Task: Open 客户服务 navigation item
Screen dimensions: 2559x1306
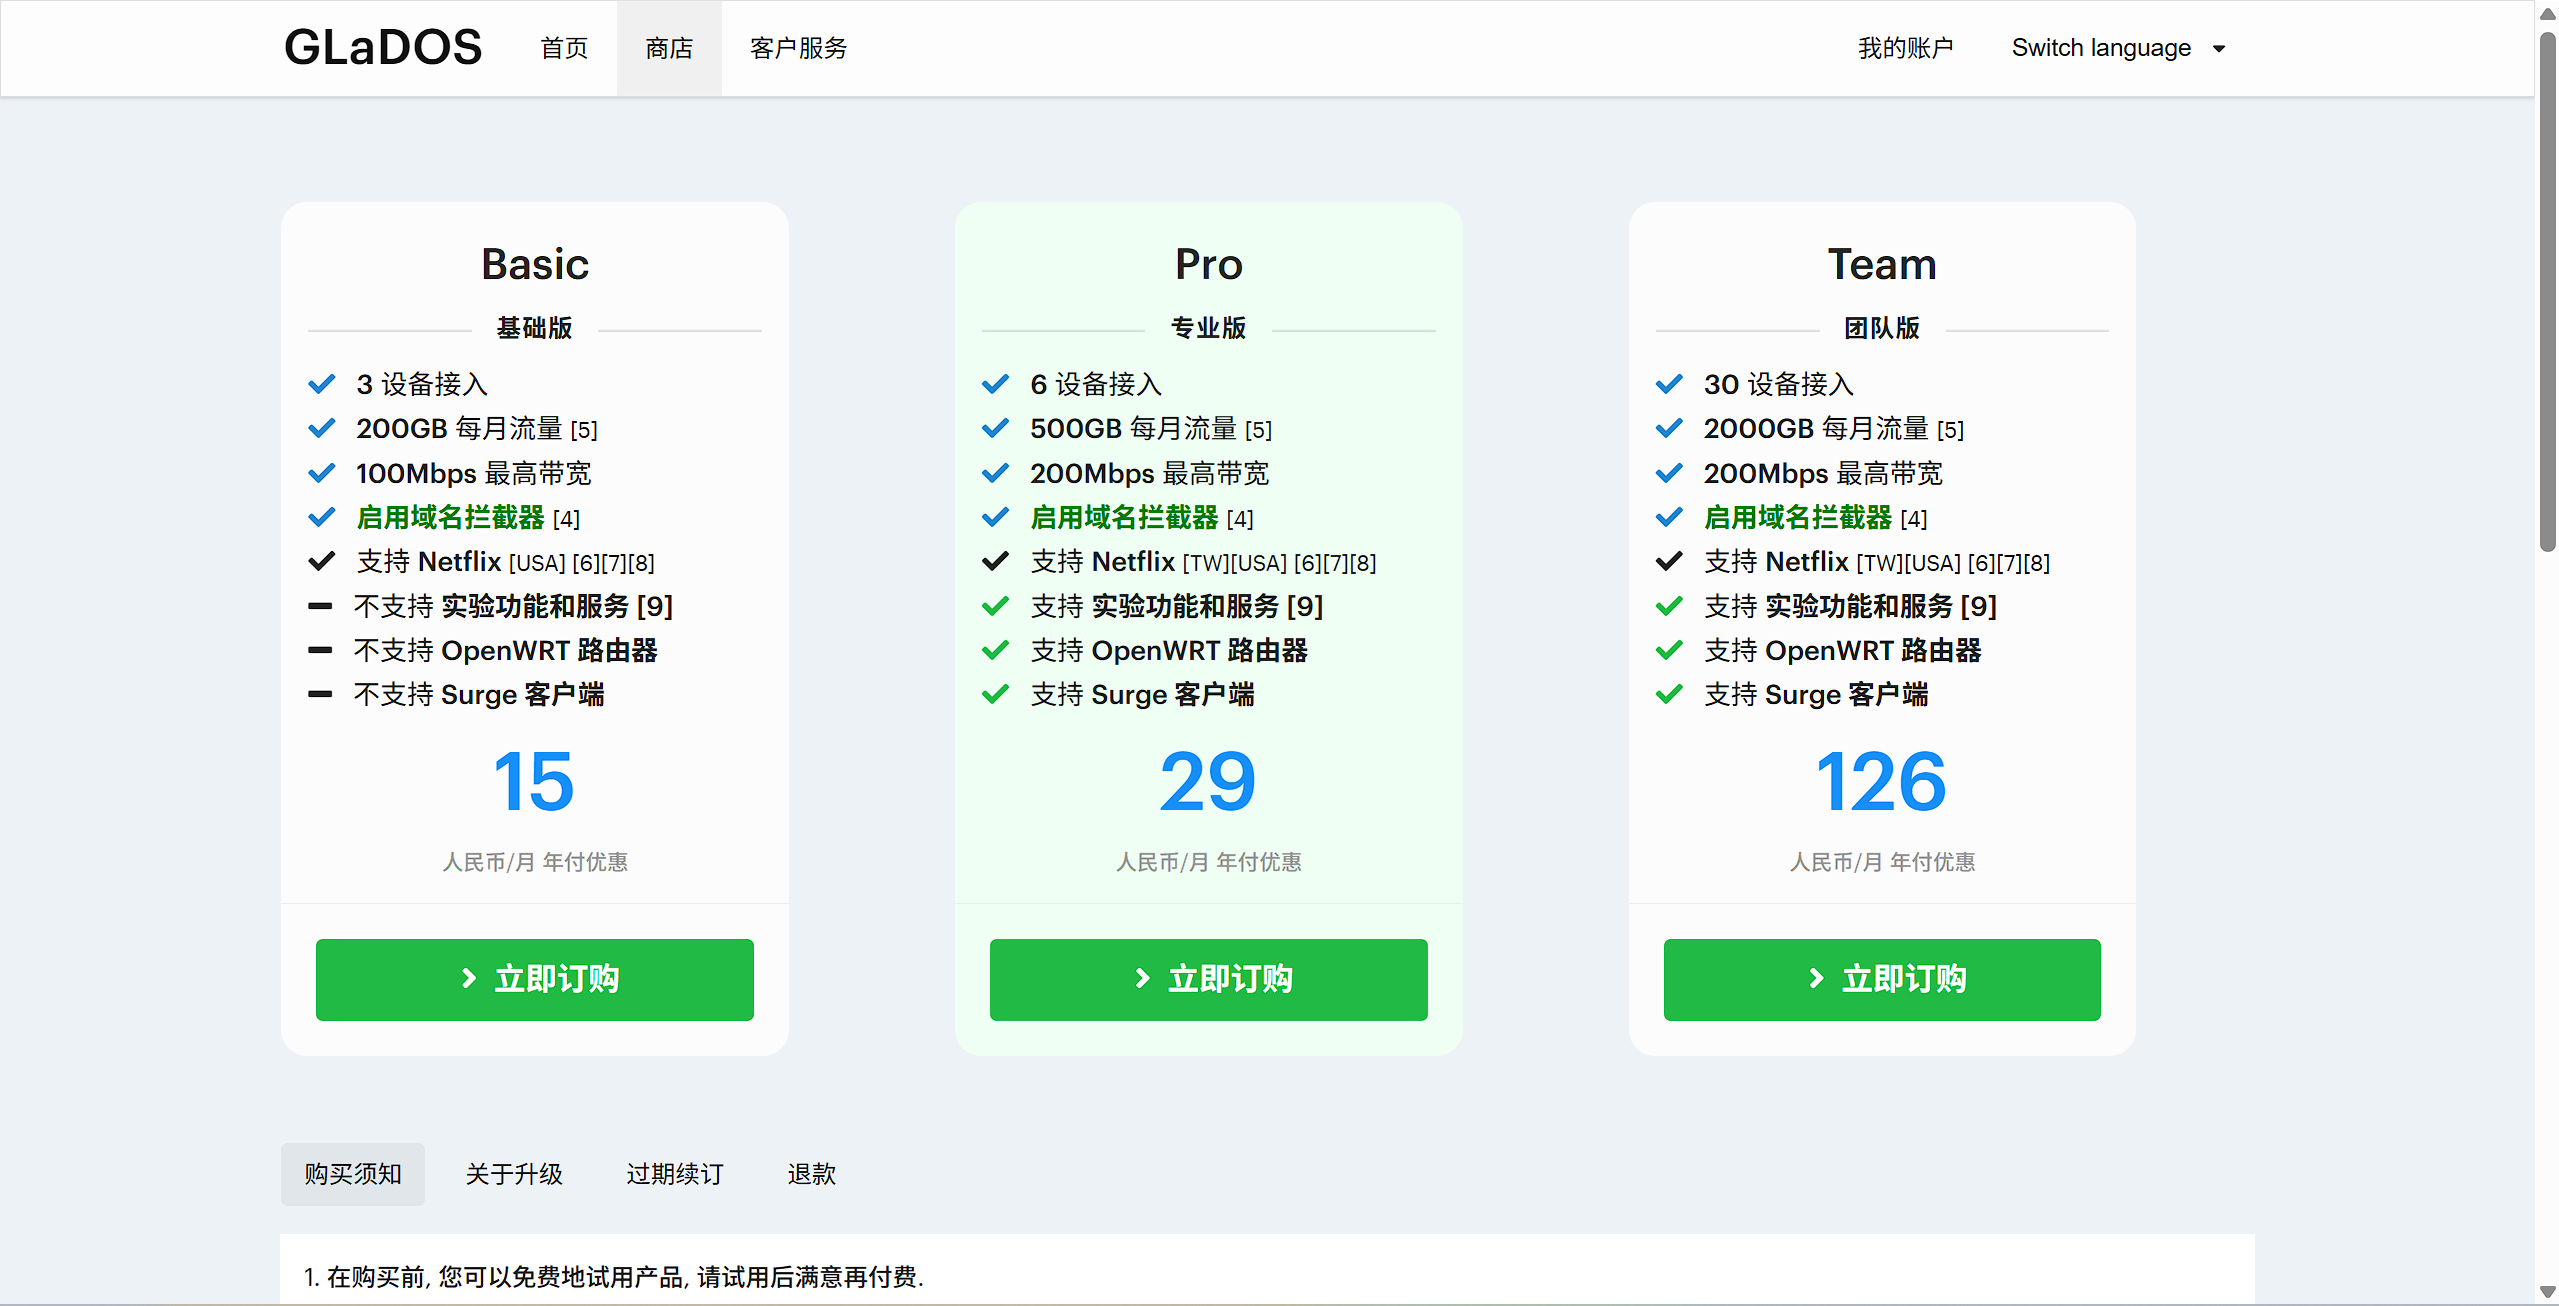Action: coord(798,48)
